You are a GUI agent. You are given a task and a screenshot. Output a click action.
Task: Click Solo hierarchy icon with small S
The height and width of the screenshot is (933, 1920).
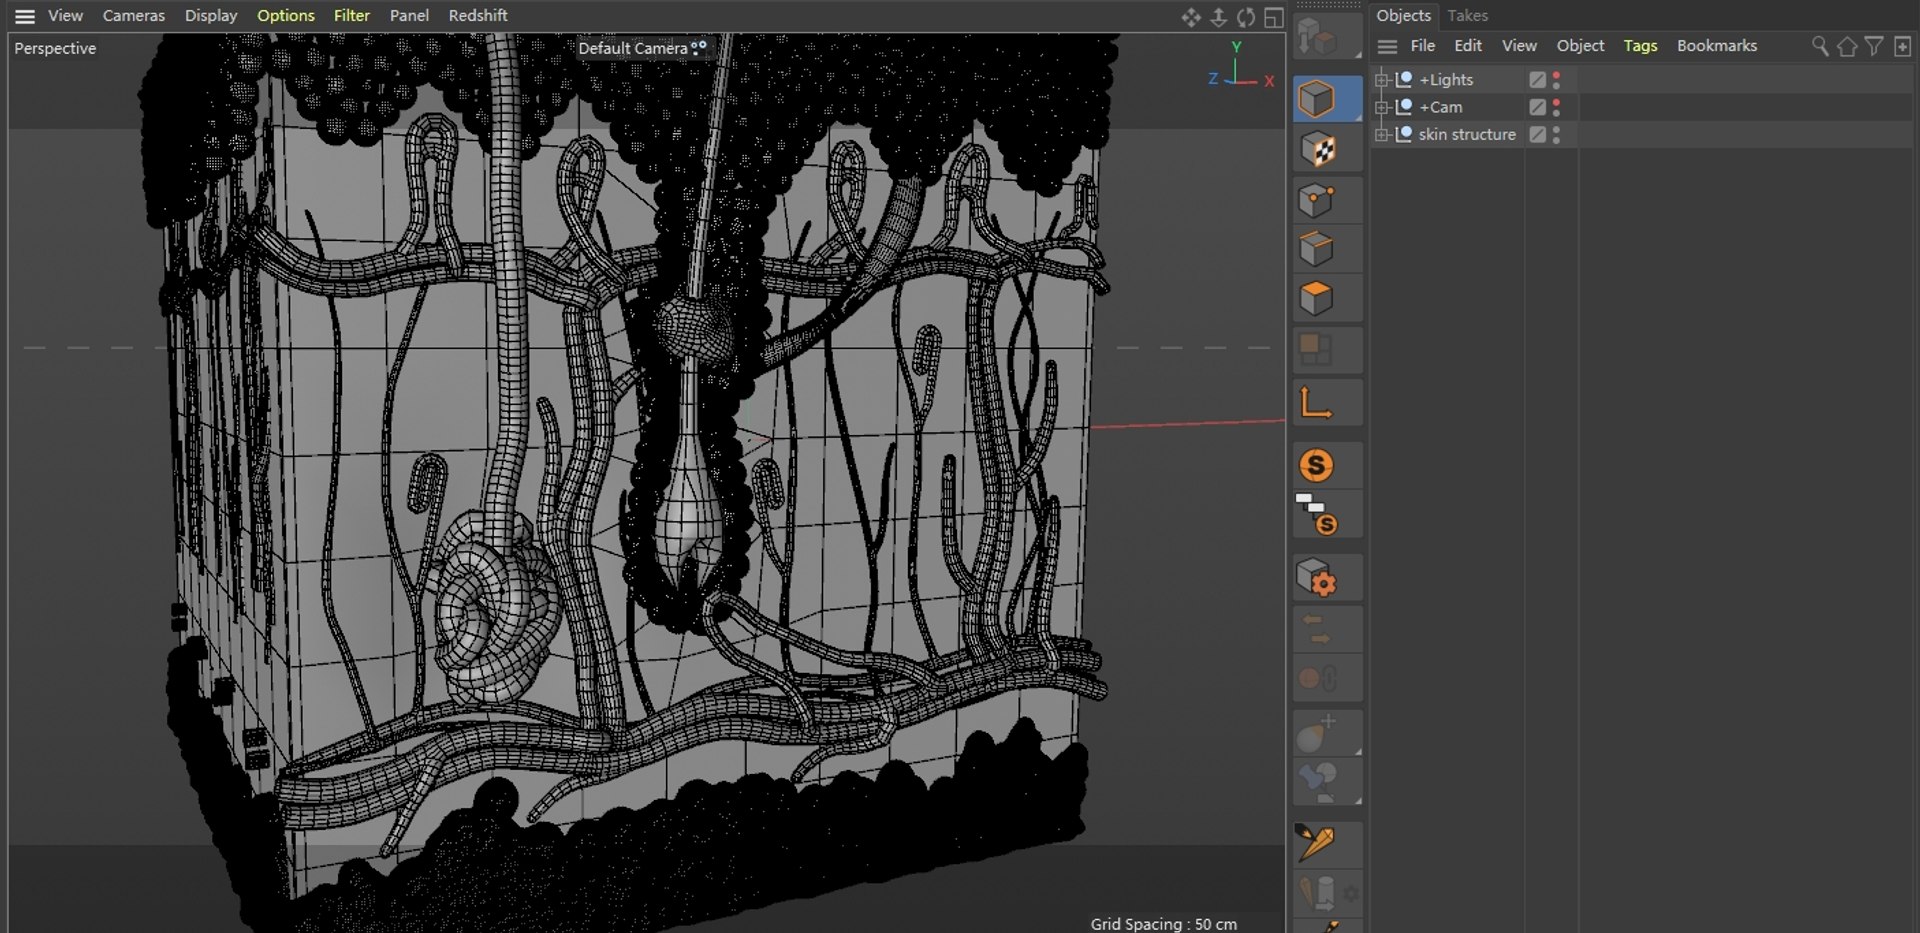(x=1317, y=515)
